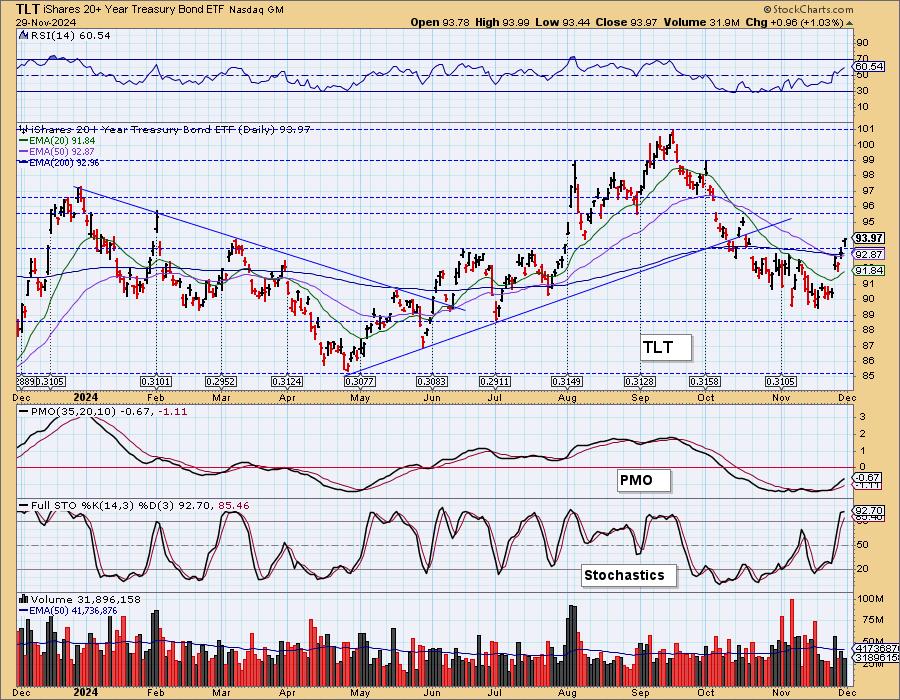The height and width of the screenshot is (700, 900).
Task: Click the 0.2911 dividend marker near Jul
Action: pyautogui.click(x=495, y=382)
